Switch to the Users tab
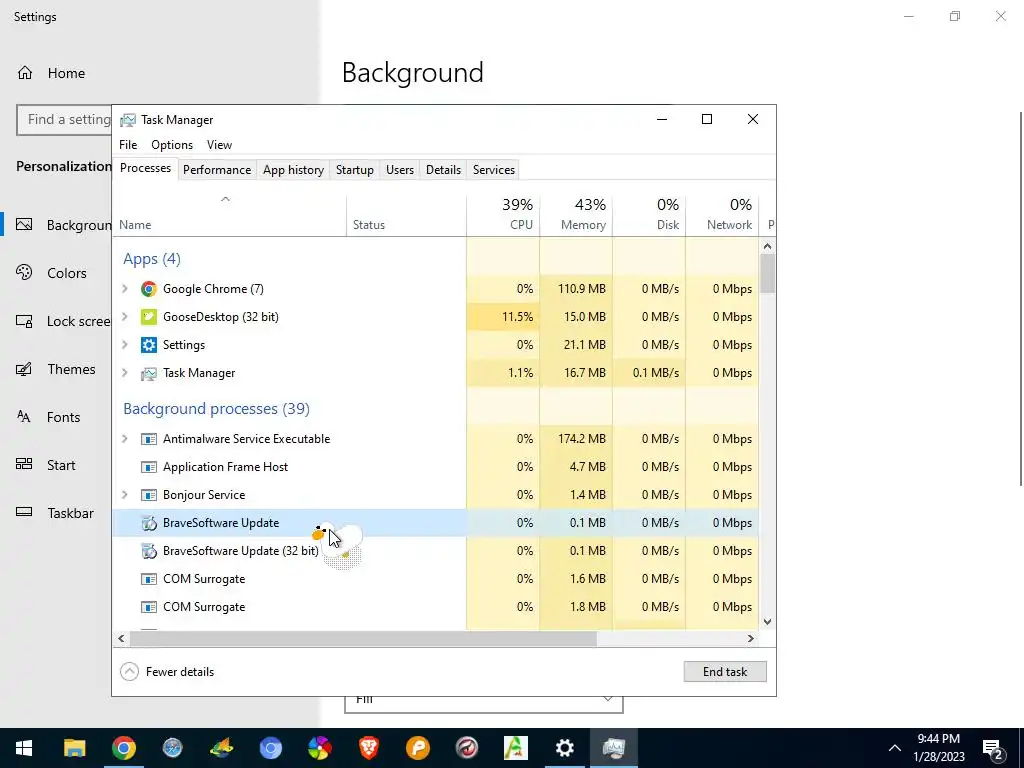This screenshot has height=768, width=1024. [400, 170]
